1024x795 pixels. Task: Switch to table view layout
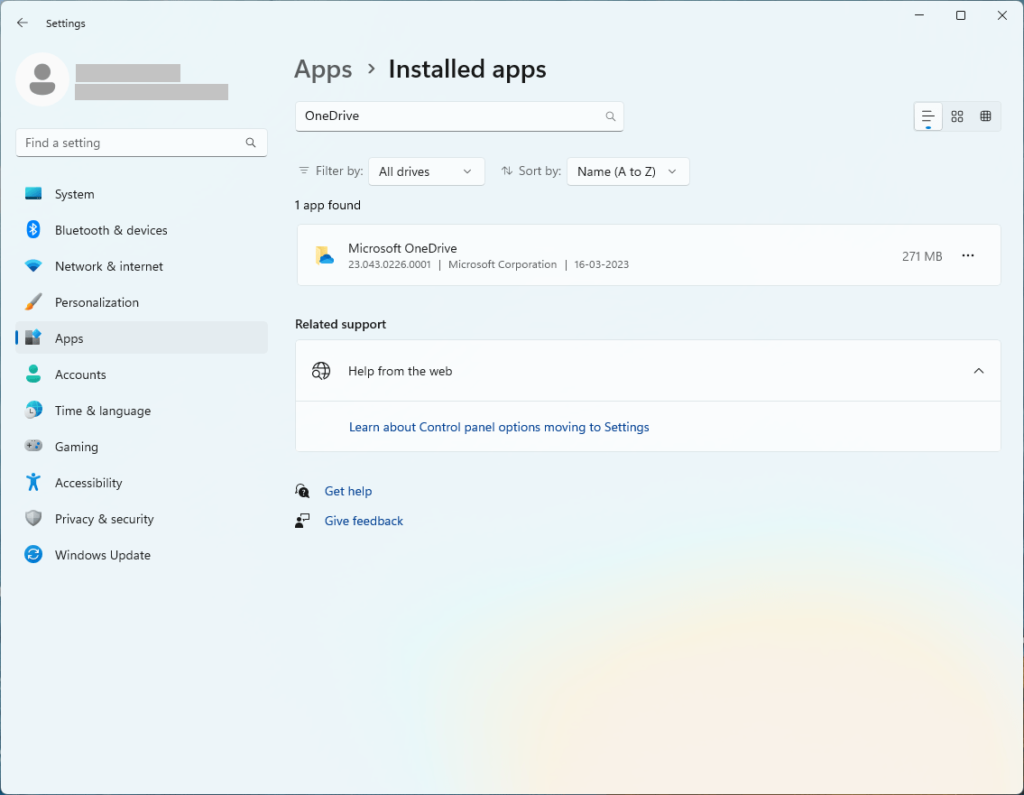[x=985, y=117]
